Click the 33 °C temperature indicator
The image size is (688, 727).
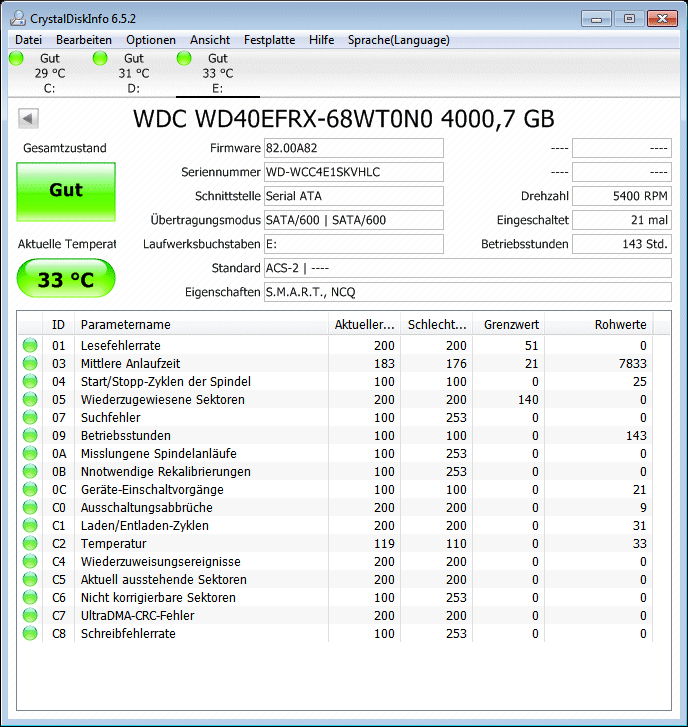[x=66, y=278]
